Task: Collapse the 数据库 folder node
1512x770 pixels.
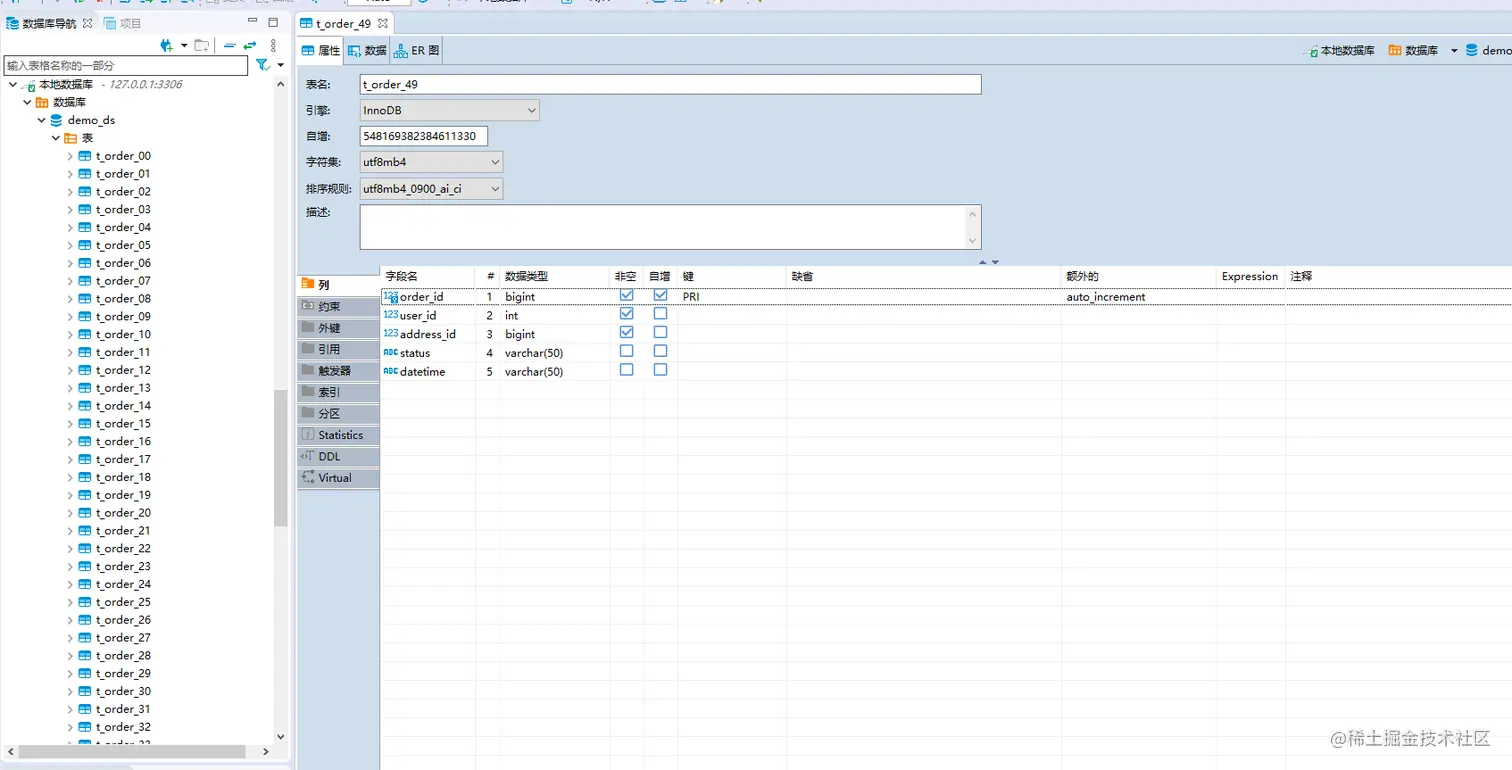Action: (27, 102)
